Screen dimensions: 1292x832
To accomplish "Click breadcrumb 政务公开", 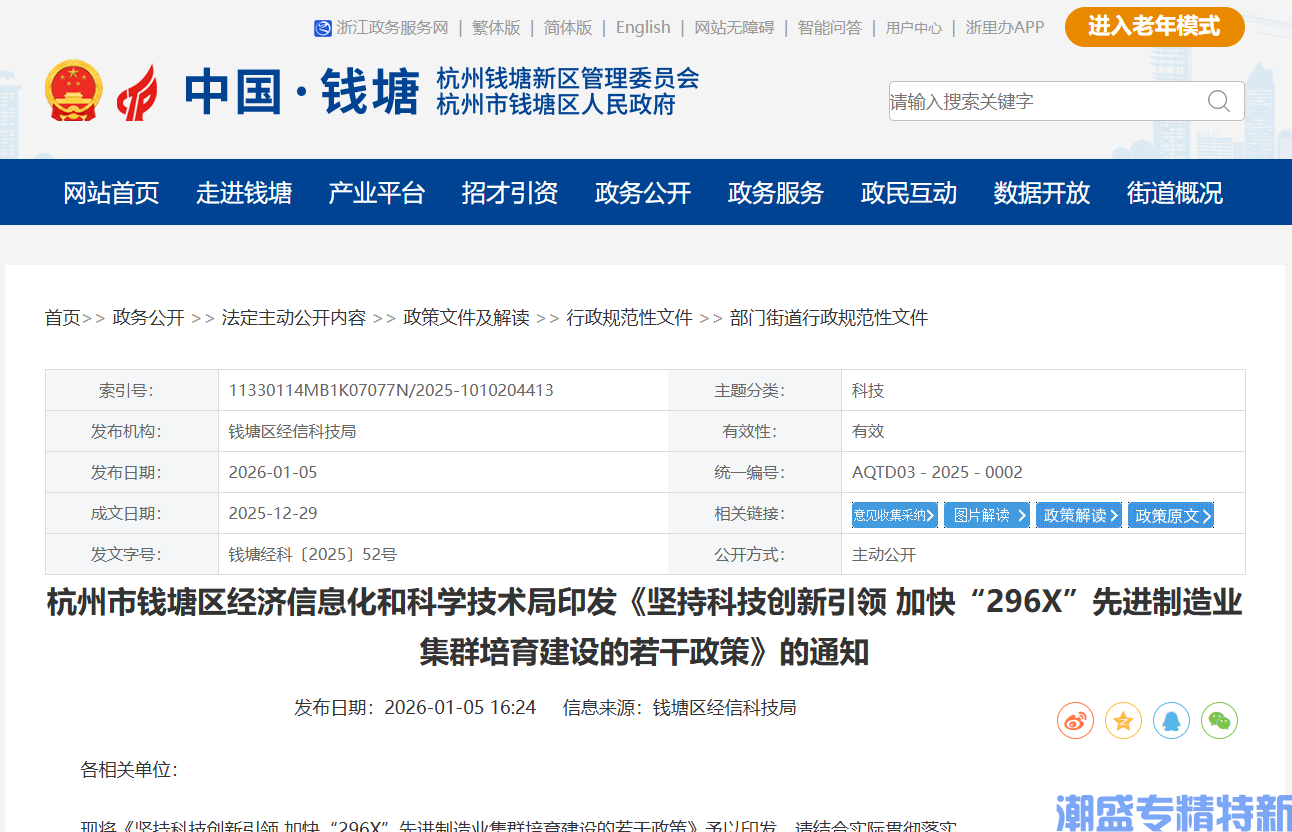I will [149, 318].
